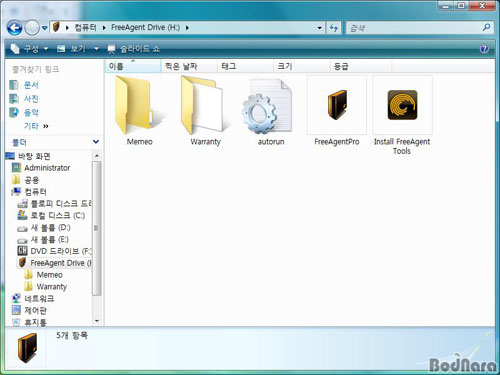The image size is (500, 375).
Task: Sort by the 크기 column header
Action: coord(301,66)
